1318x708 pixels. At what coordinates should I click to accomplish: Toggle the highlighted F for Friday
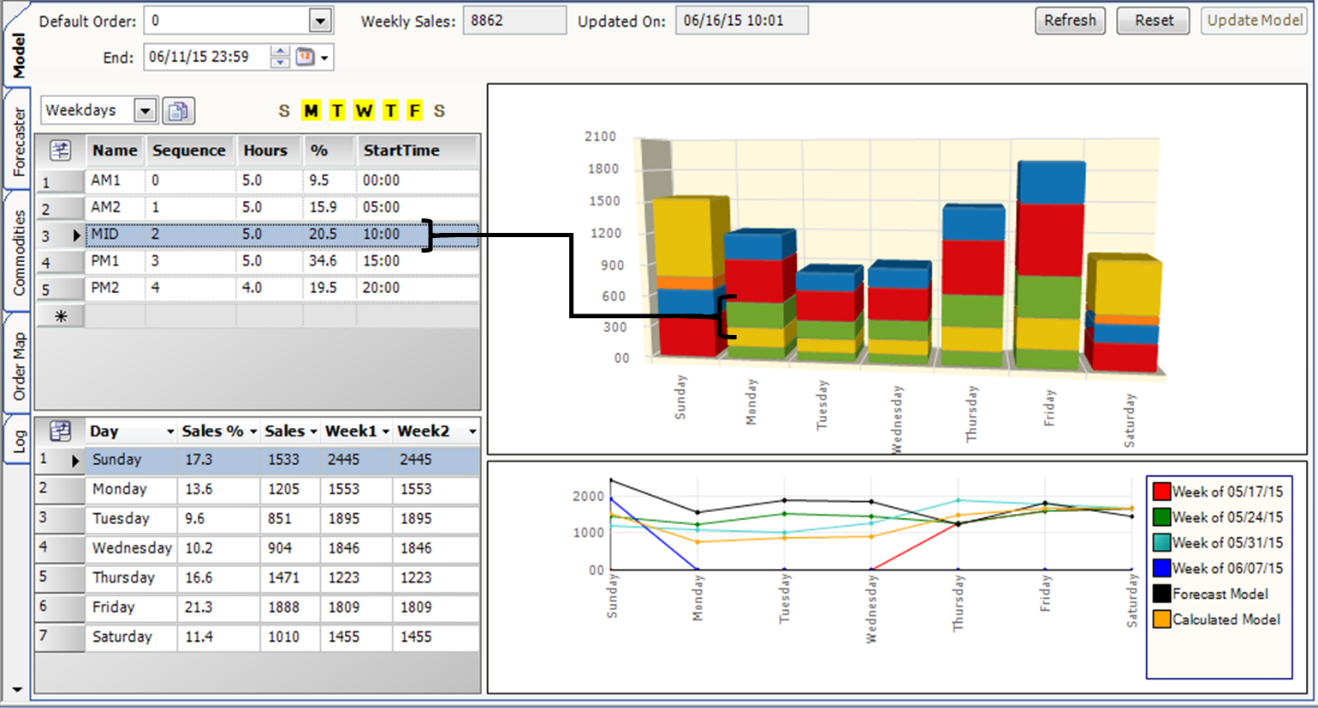(x=414, y=111)
